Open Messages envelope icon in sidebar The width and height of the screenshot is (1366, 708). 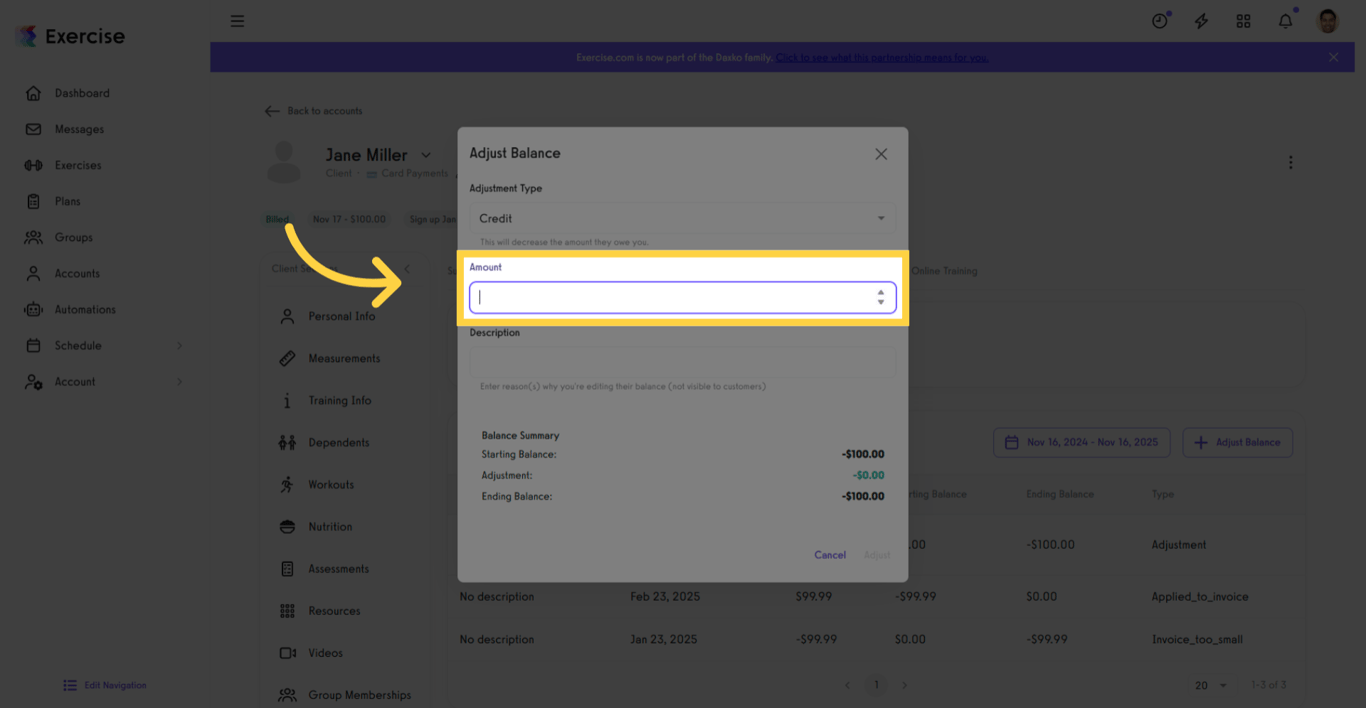click(x=33, y=129)
